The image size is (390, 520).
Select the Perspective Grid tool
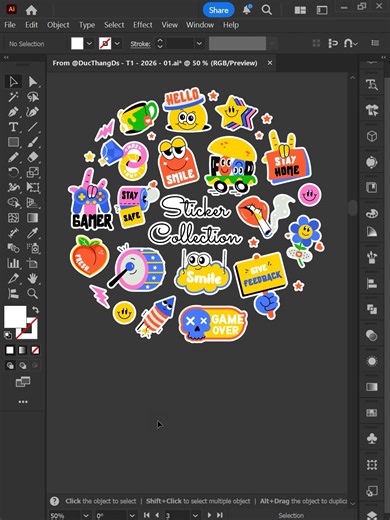pyautogui.click(x=32, y=202)
